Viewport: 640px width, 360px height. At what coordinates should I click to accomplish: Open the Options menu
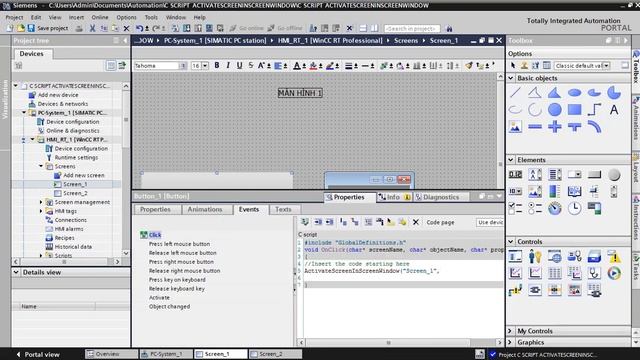coord(126,17)
